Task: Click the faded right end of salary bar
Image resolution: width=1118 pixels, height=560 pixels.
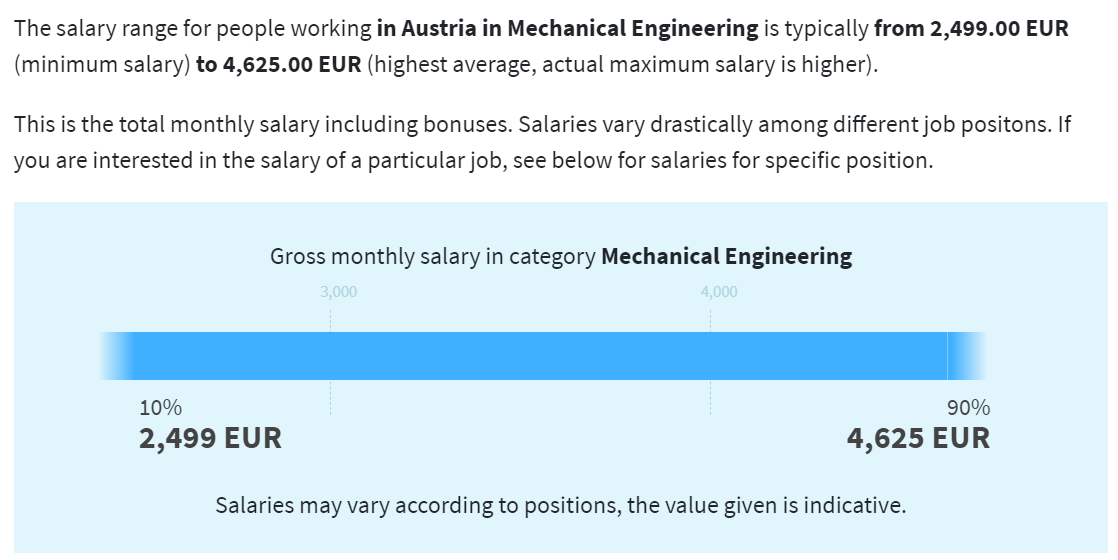Action: [x=967, y=355]
